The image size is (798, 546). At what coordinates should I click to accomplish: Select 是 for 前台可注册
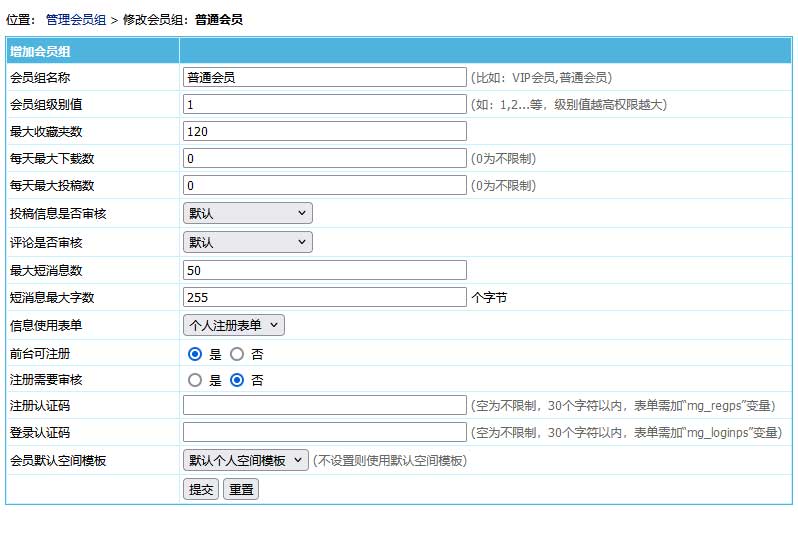pos(195,353)
